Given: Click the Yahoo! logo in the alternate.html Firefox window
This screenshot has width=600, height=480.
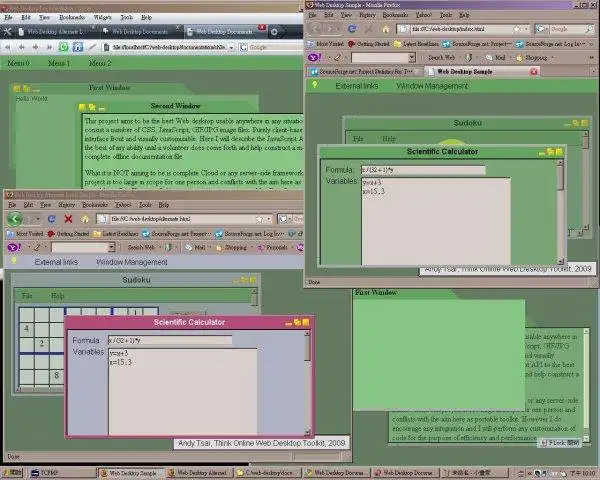Looking at the screenshot, I should (14, 247).
